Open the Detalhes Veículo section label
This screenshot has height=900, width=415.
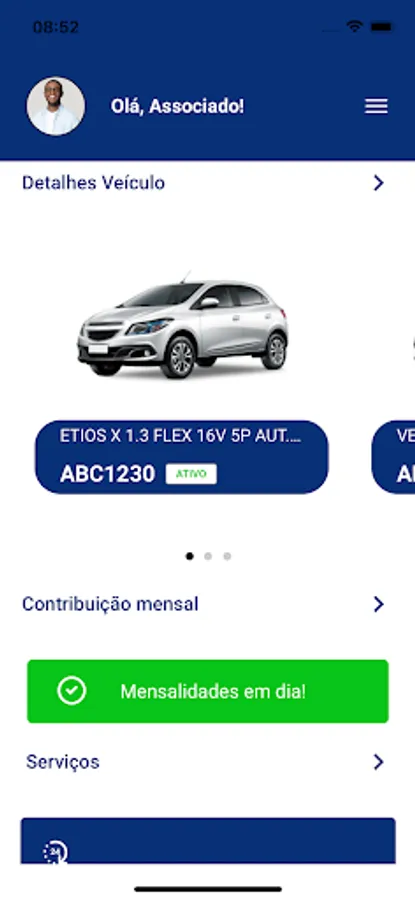pyautogui.click(x=94, y=183)
